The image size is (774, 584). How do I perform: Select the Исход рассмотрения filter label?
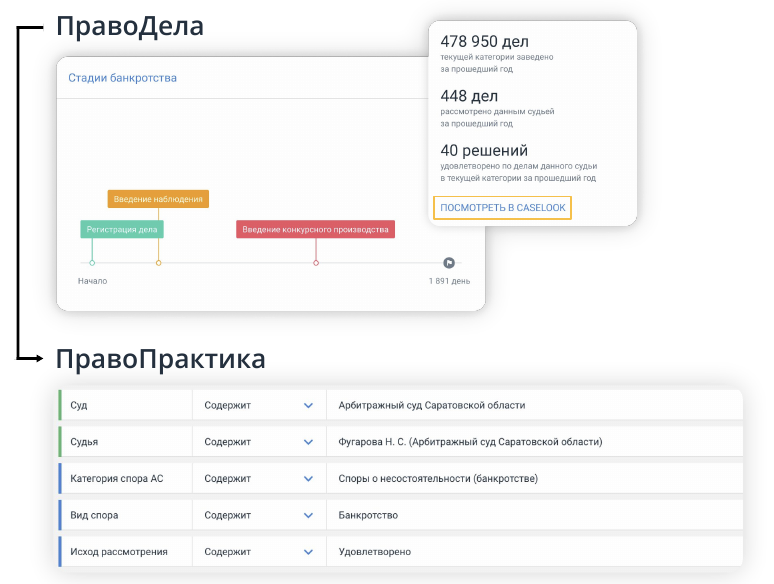coord(118,551)
